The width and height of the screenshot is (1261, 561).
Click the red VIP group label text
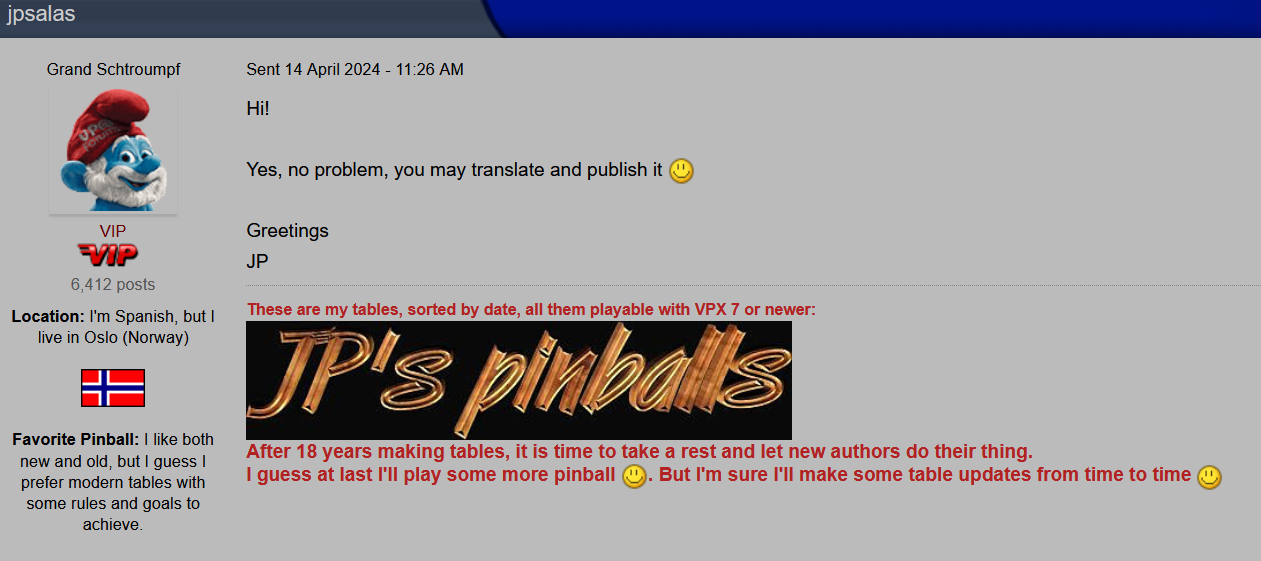pos(113,231)
